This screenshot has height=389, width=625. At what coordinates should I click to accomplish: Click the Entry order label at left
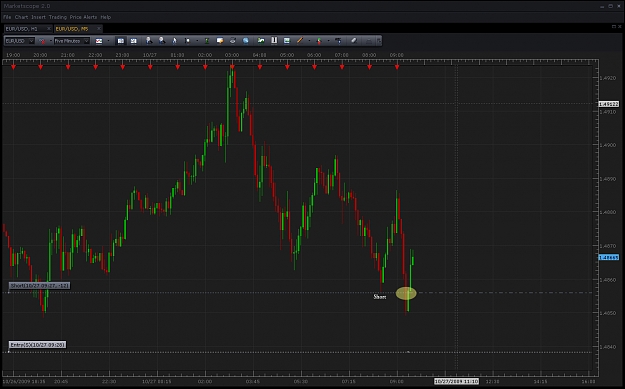point(37,345)
